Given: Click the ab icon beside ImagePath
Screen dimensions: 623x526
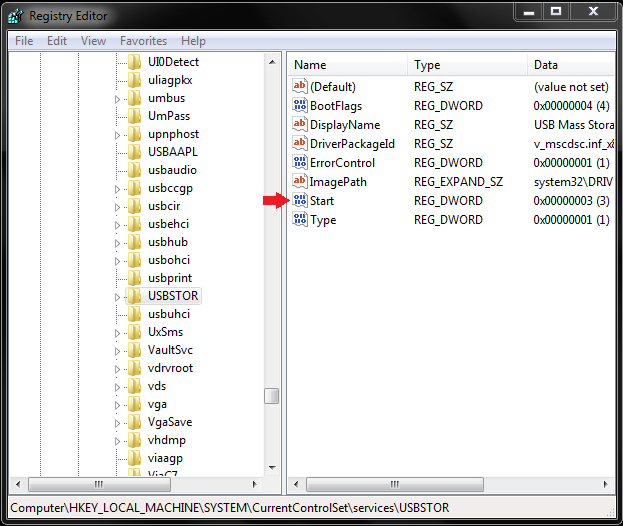Looking at the screenshot, I should pos(300,182).
